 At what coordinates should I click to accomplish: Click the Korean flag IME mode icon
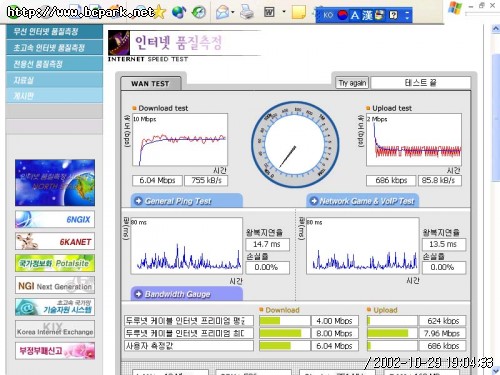coord(342,15)
